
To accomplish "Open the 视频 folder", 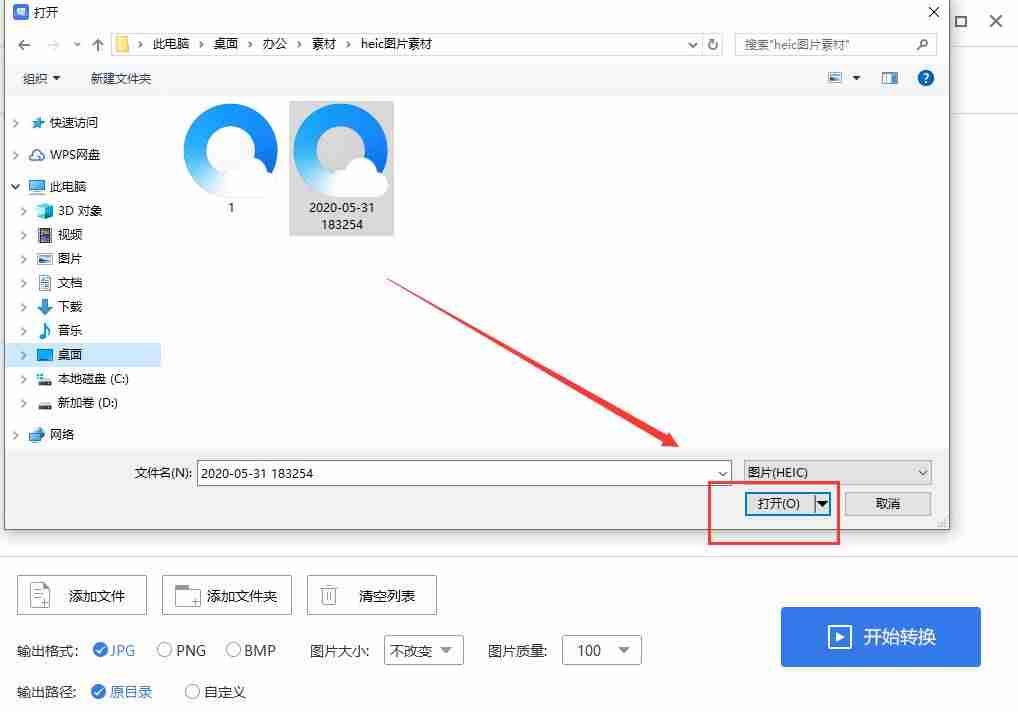I will [69, 234].
